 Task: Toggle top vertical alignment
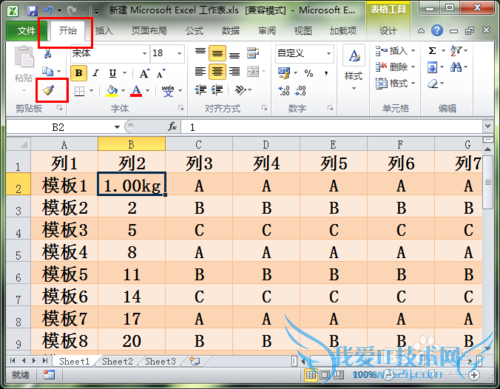coord(200,52)
